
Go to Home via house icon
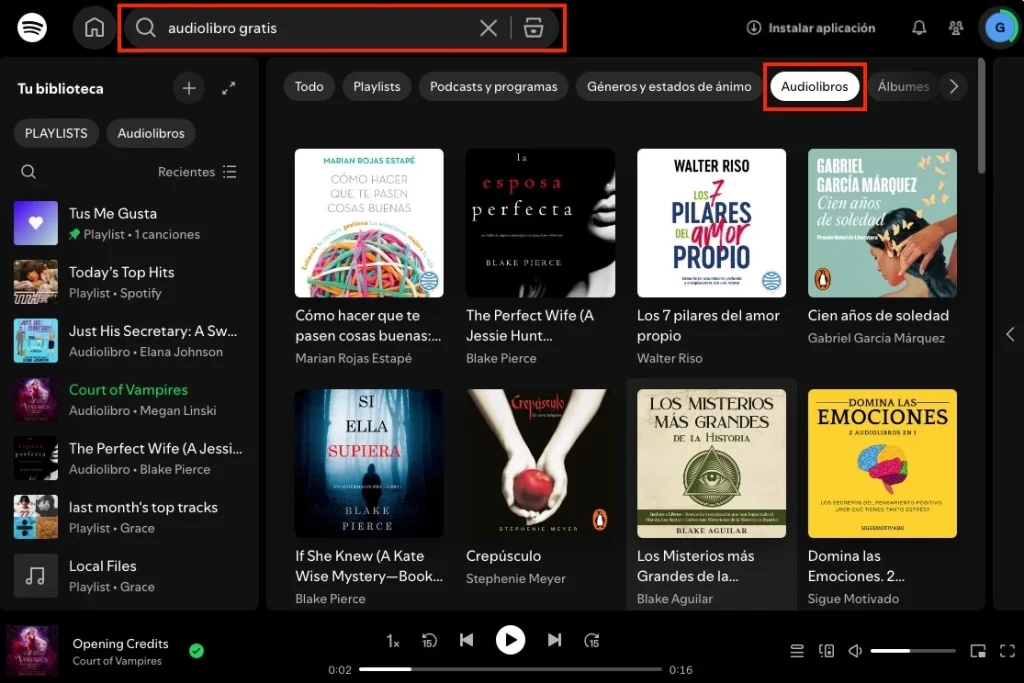(94, 27)
